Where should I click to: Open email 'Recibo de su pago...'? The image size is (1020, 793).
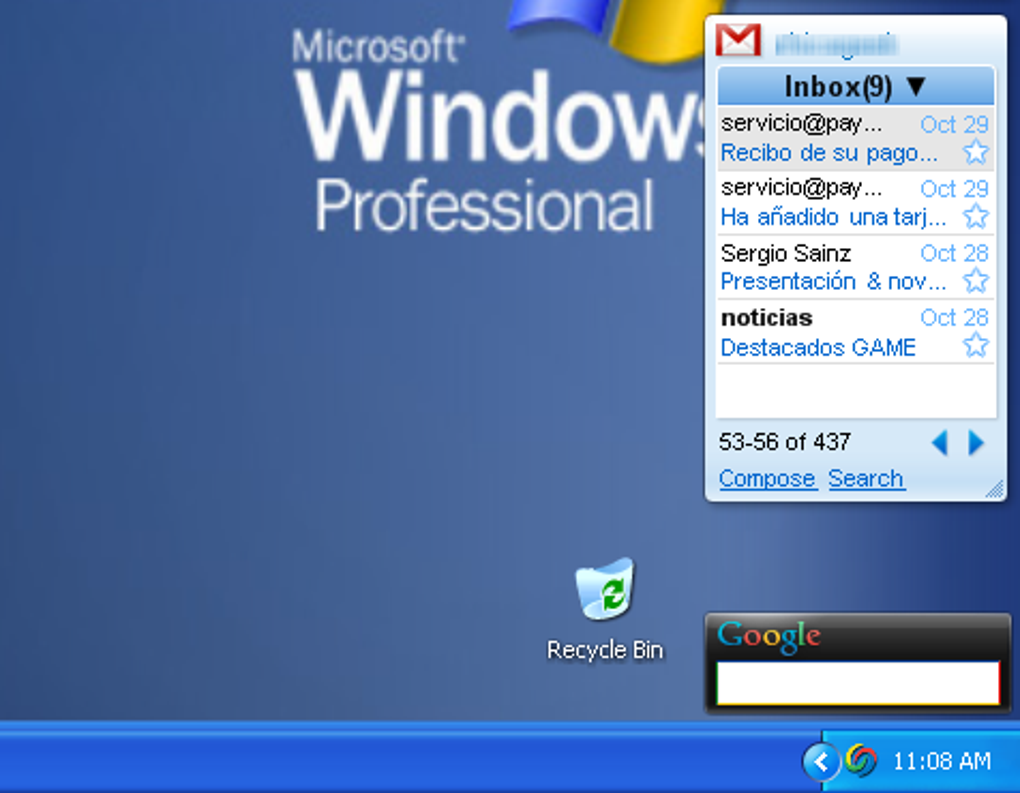tap(829, 154)
